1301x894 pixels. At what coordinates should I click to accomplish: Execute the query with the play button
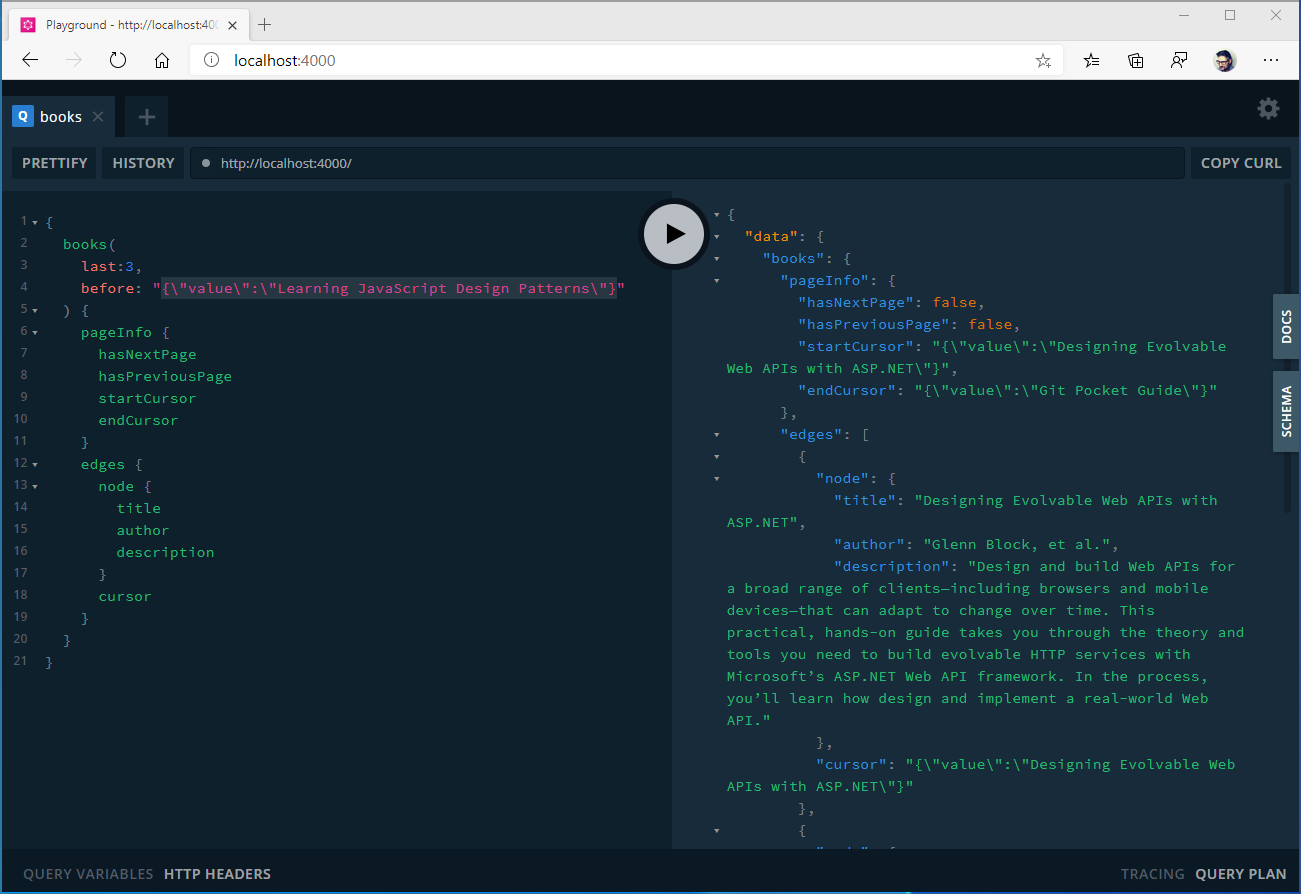(673, 233)
